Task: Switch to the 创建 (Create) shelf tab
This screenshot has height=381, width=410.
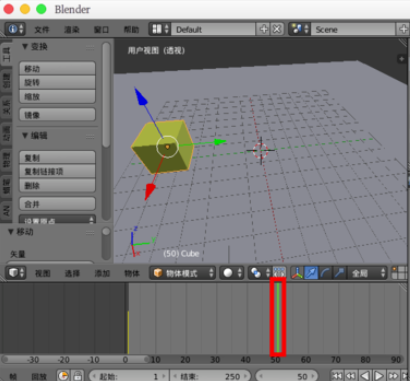Action: 6,80
